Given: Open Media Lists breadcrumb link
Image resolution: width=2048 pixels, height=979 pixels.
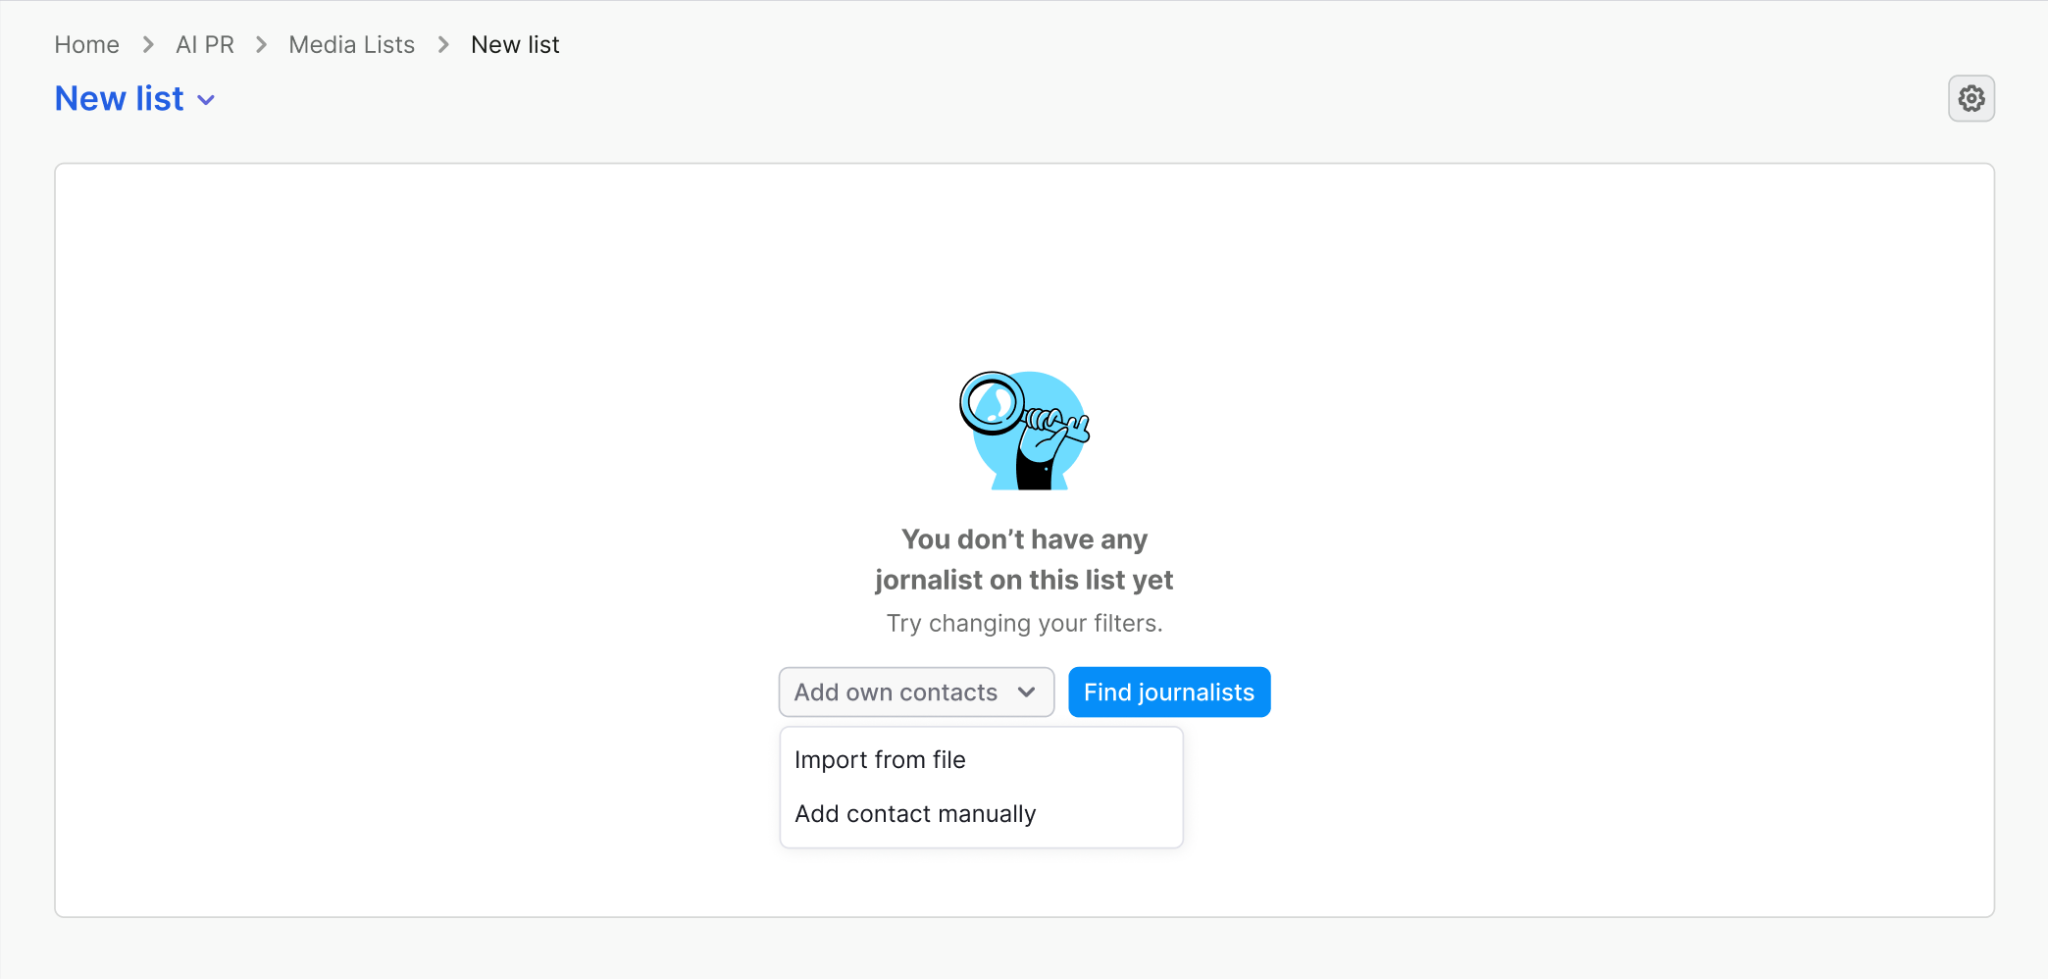Looking at the screenshot, I should coord(352,45).
